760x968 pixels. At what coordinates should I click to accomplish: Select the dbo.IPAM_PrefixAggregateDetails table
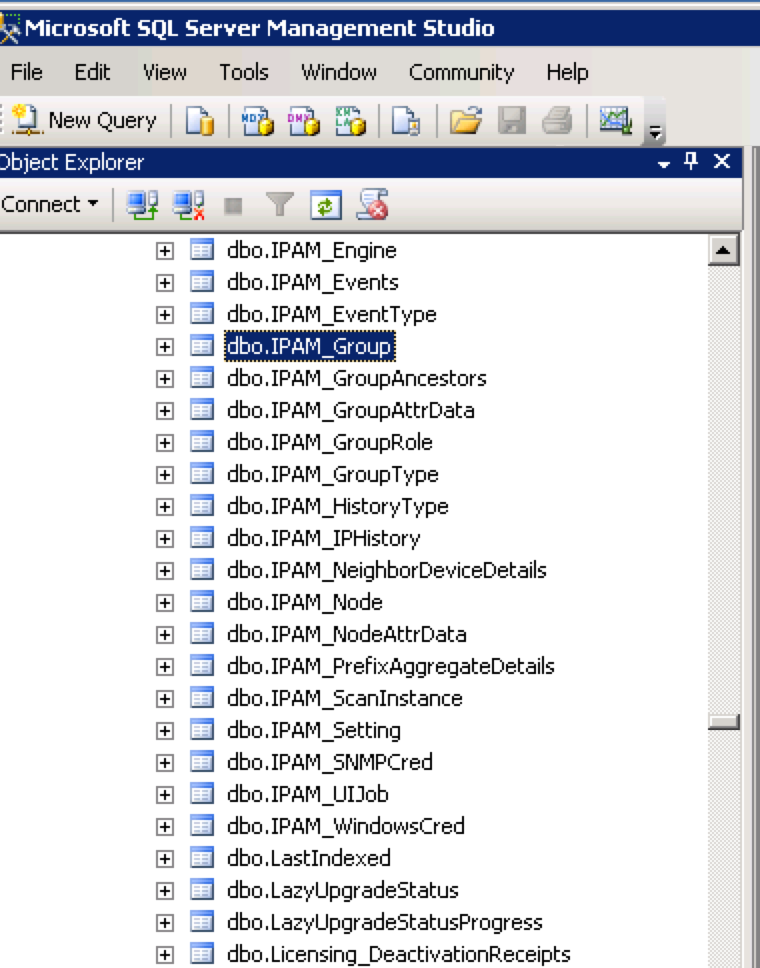pos(391,667)
